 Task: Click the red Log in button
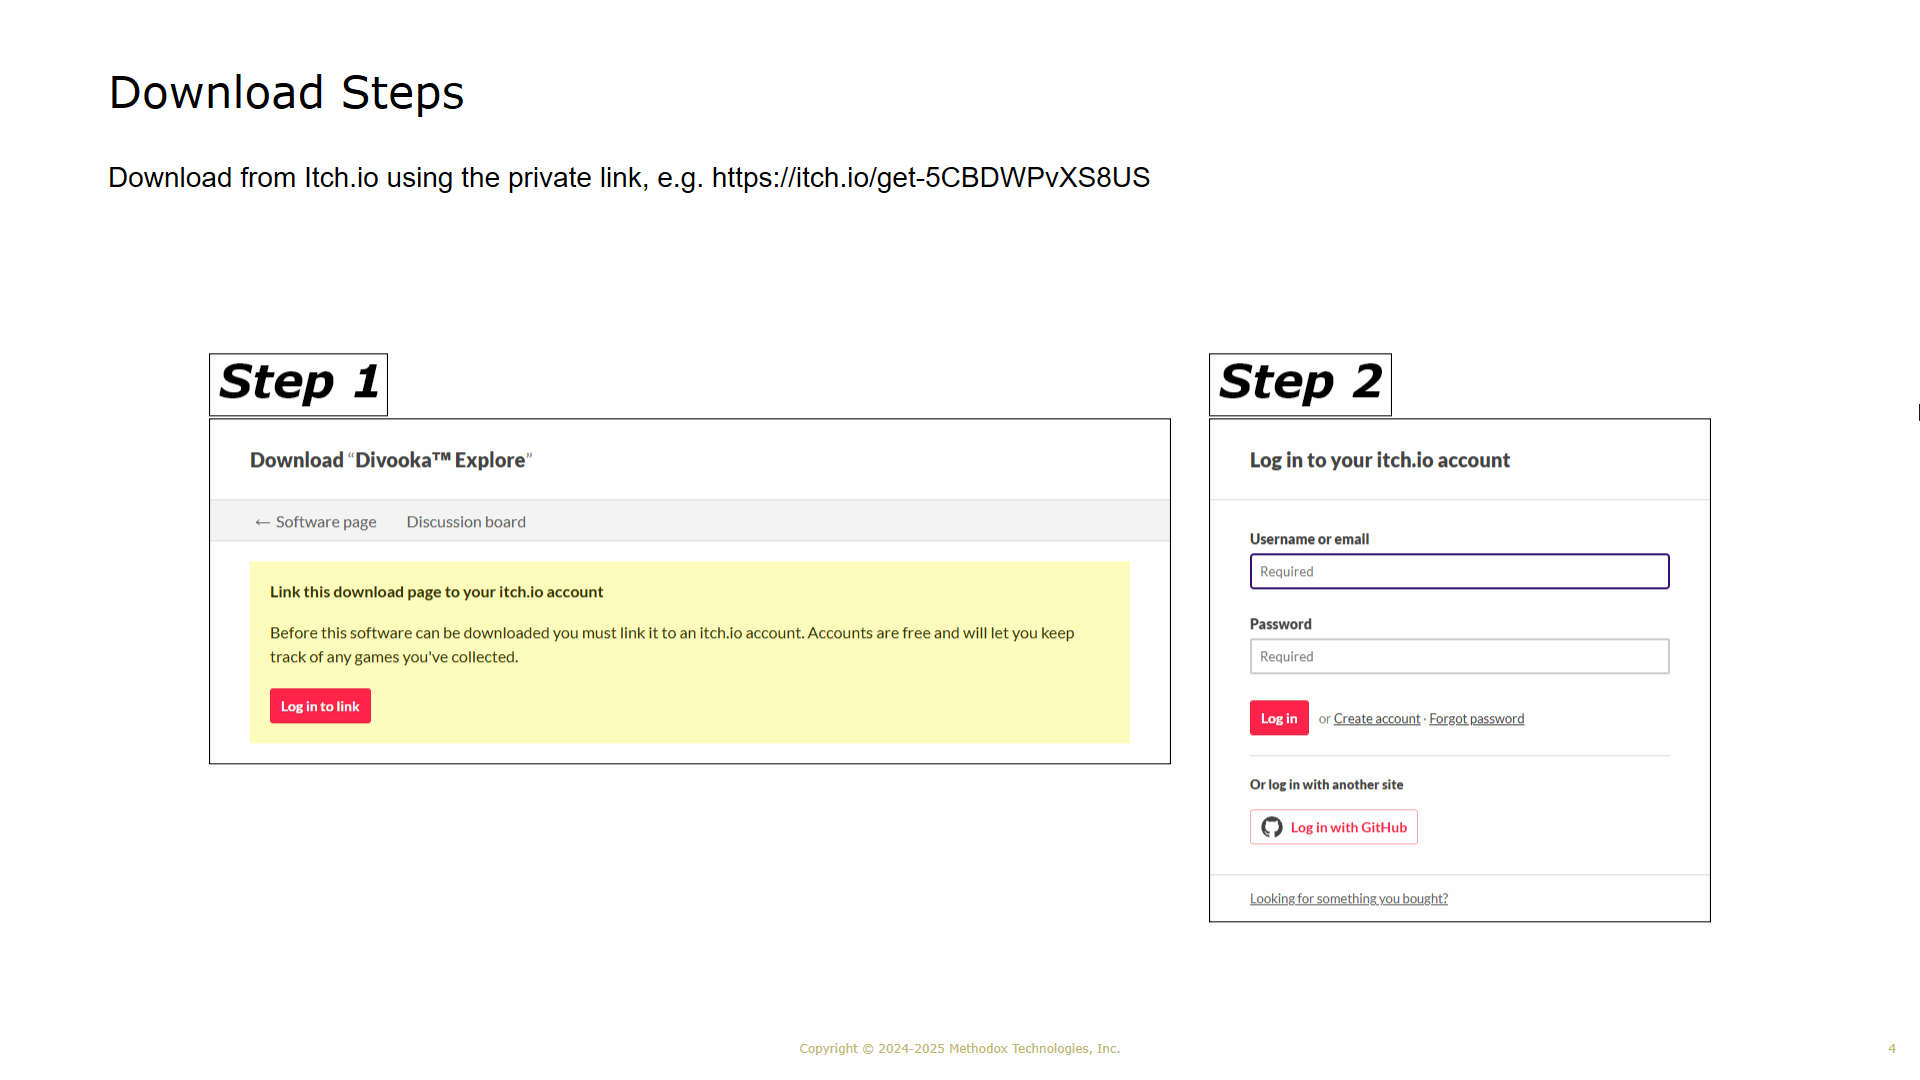coord(1279,718)
